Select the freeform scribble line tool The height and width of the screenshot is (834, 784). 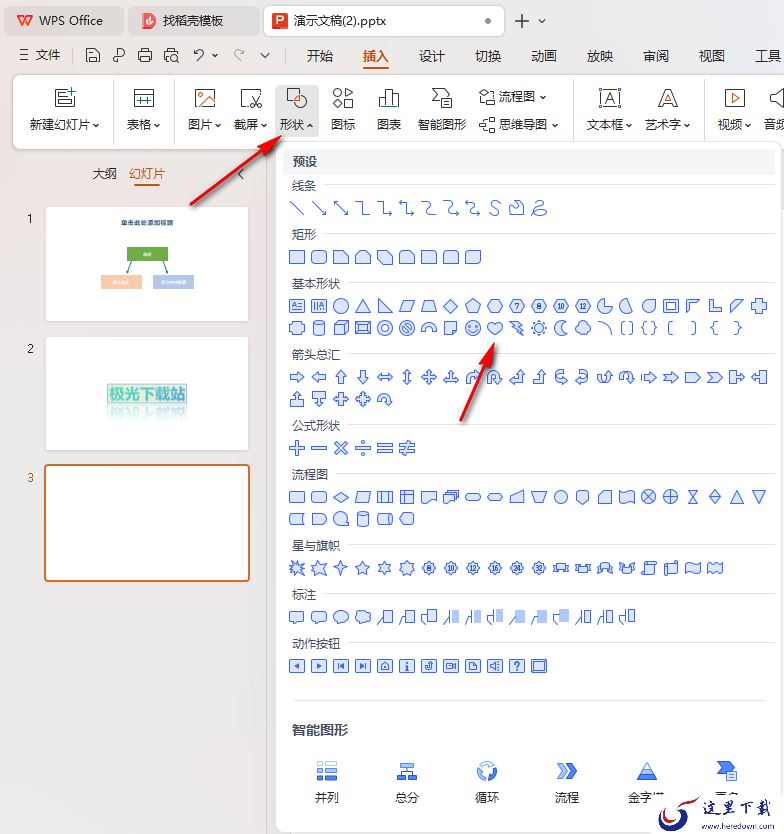(x=539, y=208)
